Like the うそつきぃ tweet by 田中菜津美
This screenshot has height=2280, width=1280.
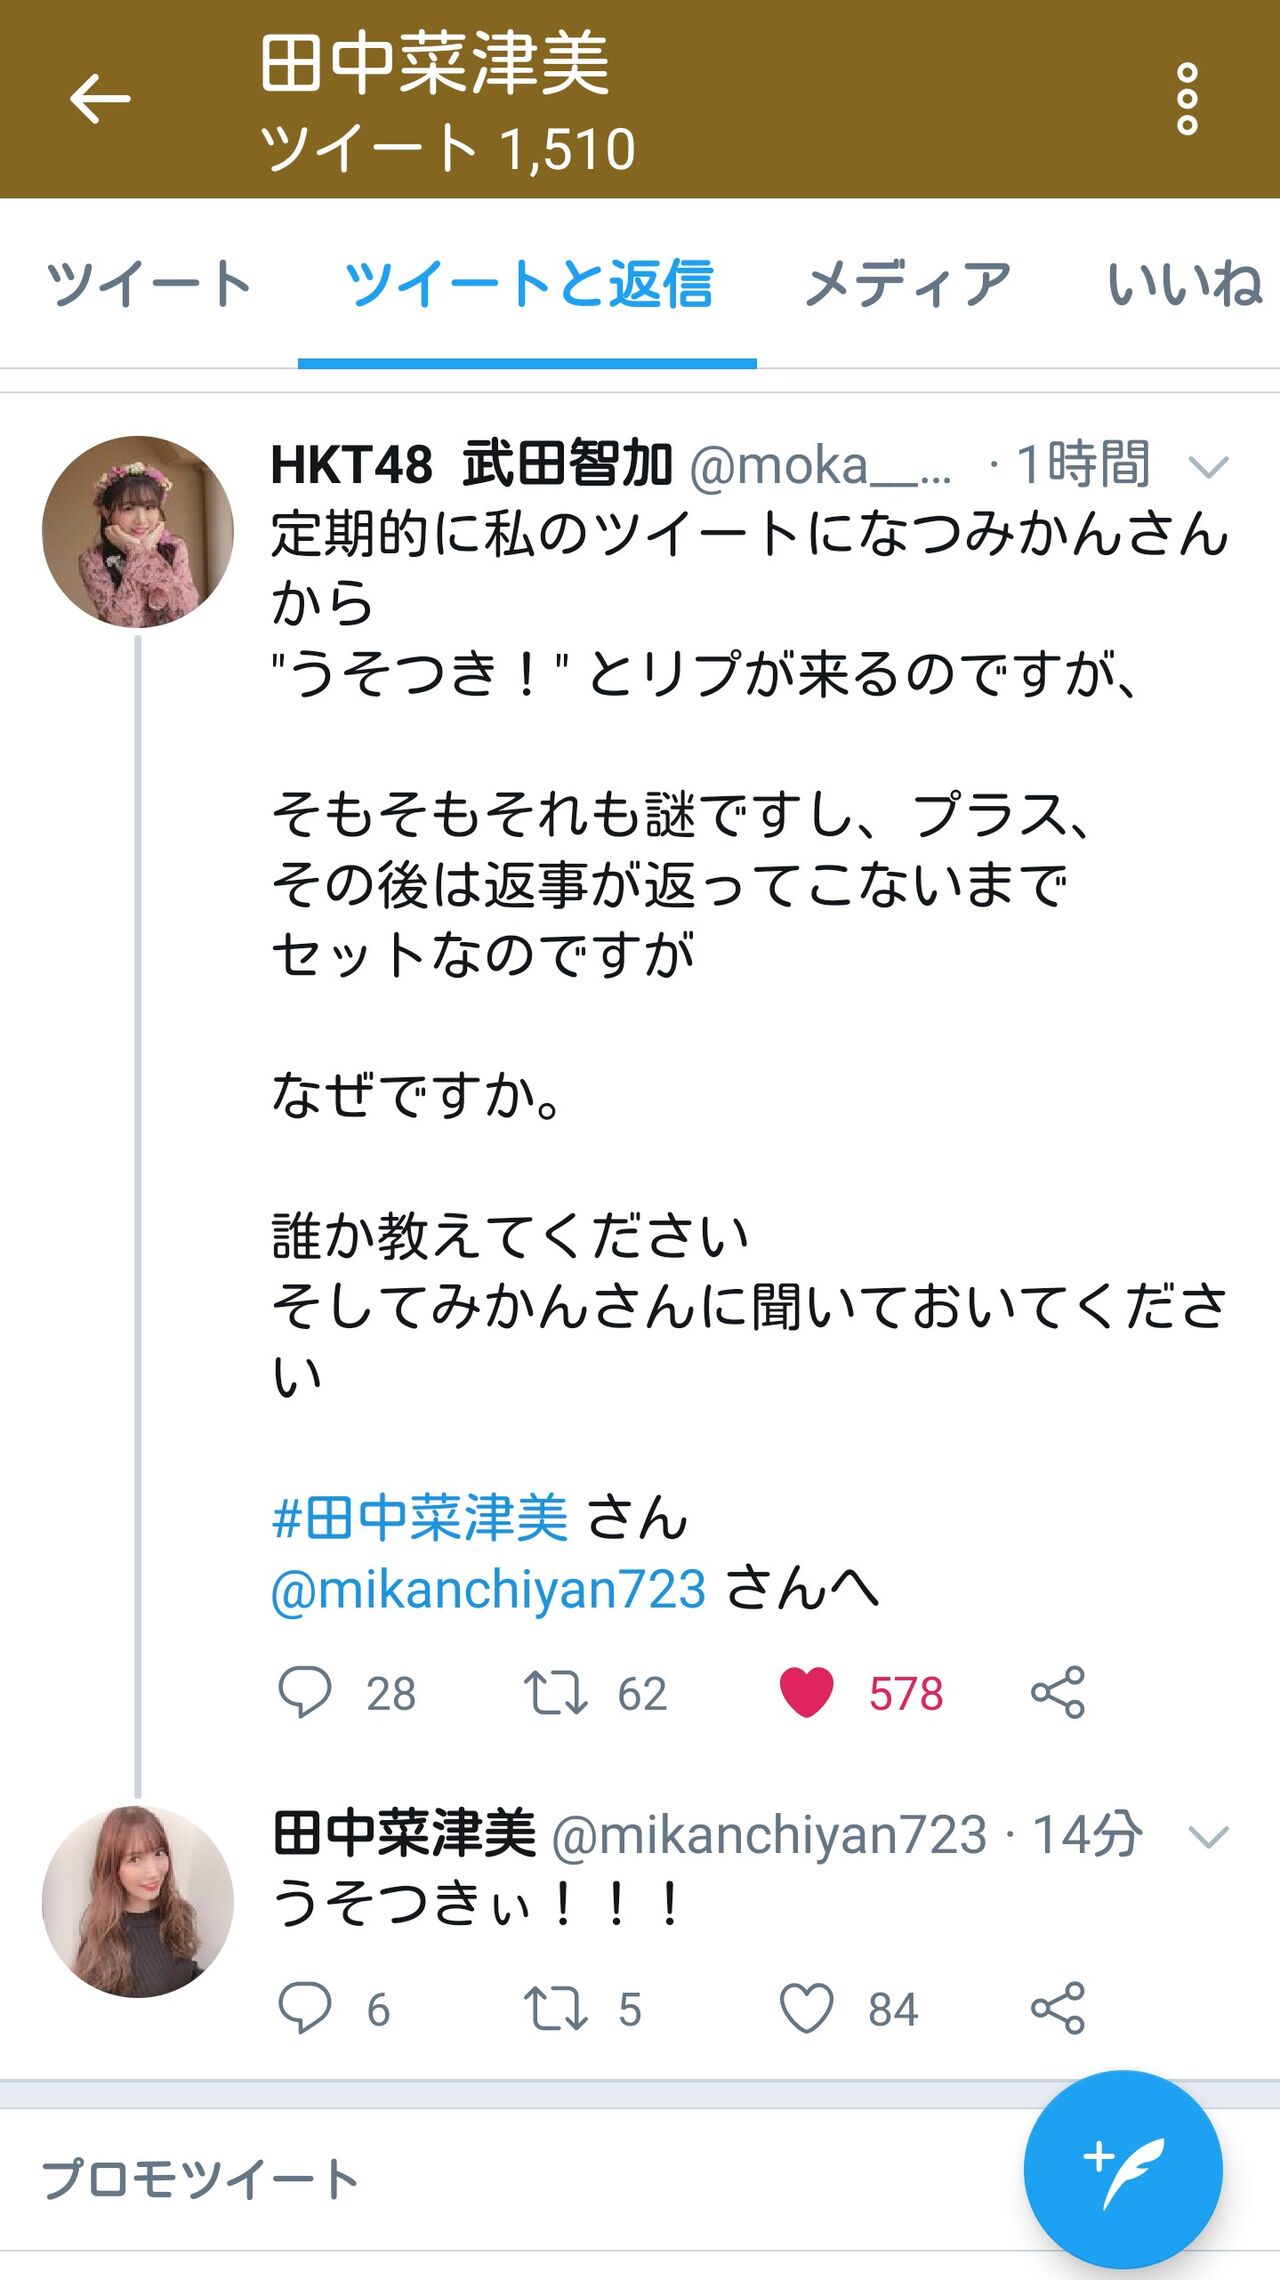click(x=806, y=2008)
